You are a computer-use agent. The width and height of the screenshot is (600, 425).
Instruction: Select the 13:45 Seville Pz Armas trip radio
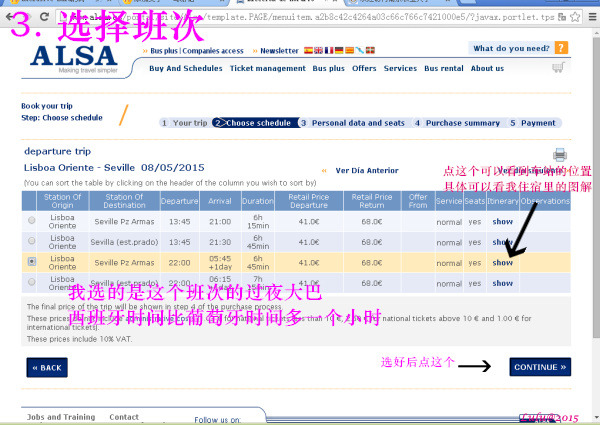pyautogui.click(x=33, y=220)
